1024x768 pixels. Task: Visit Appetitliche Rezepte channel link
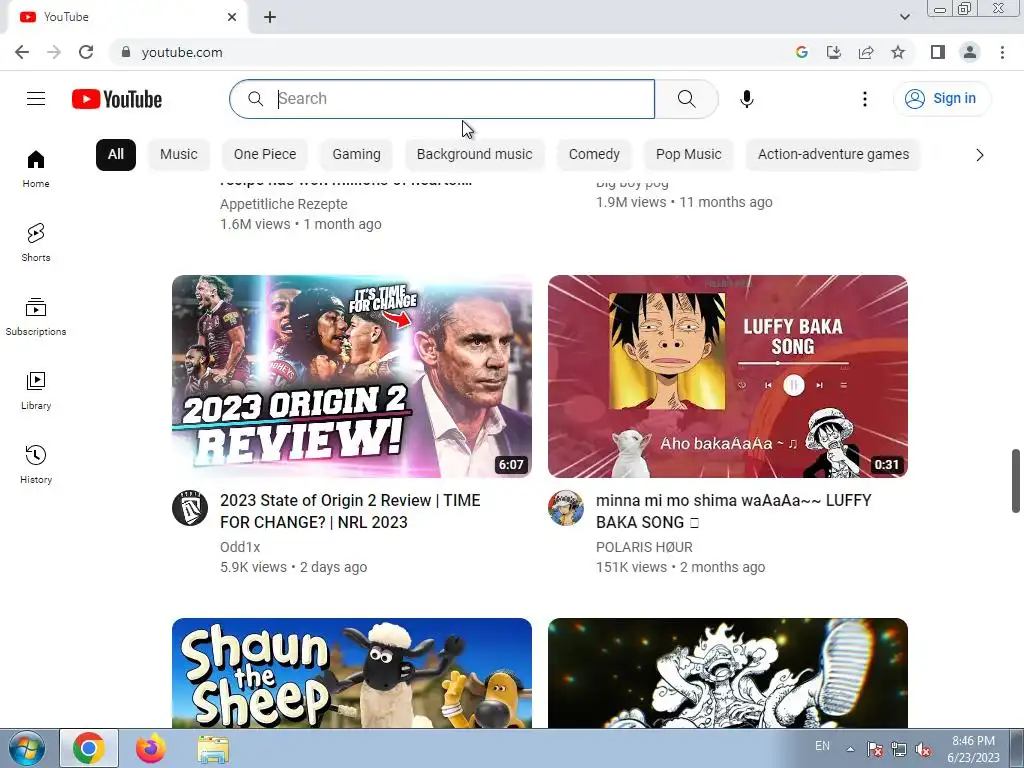283,204
